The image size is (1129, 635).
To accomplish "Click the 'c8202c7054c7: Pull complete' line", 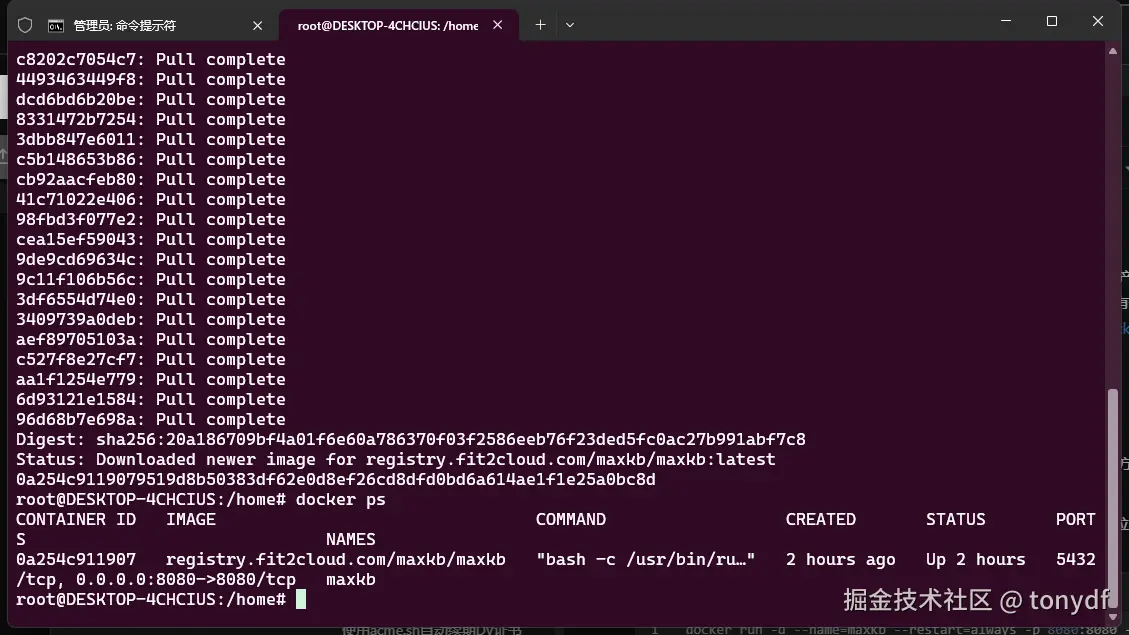I will coord(150,60).
